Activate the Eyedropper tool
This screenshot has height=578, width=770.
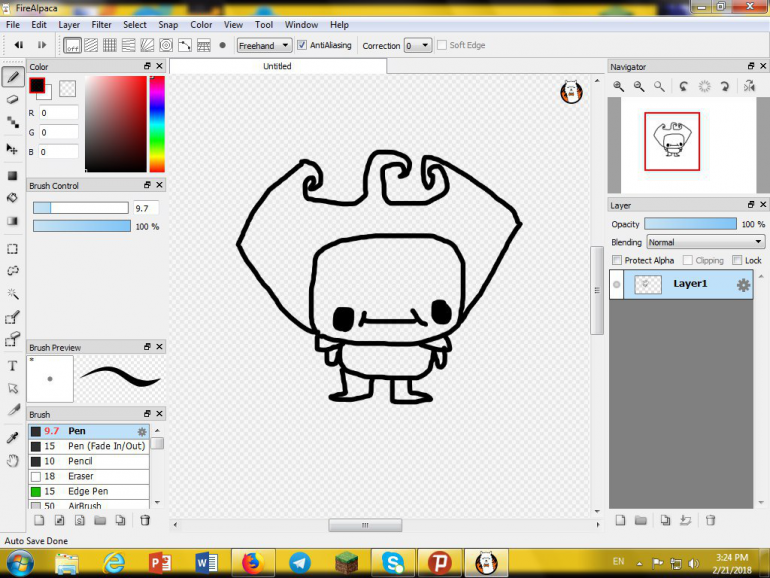tap(13, 437)
